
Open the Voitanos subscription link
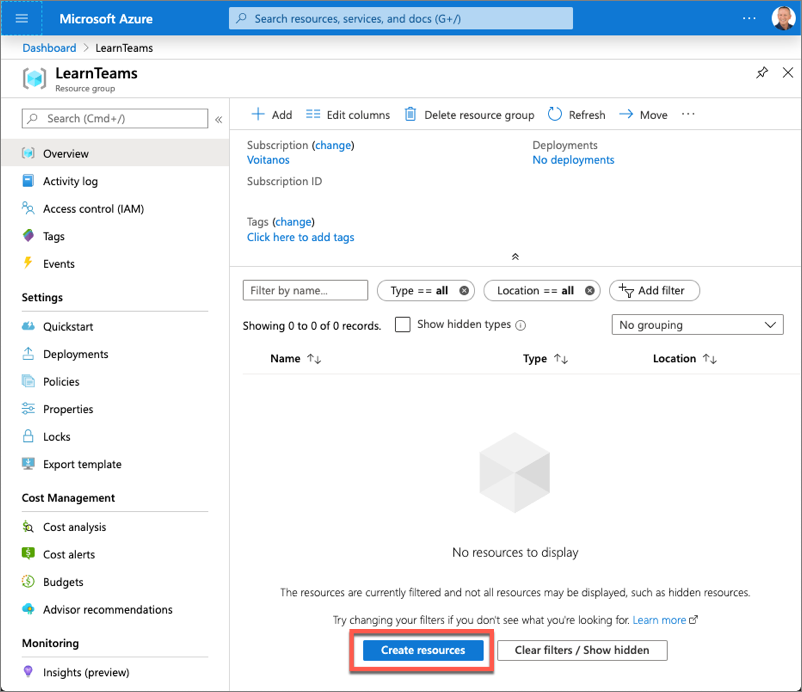click(x=268, y=160)
